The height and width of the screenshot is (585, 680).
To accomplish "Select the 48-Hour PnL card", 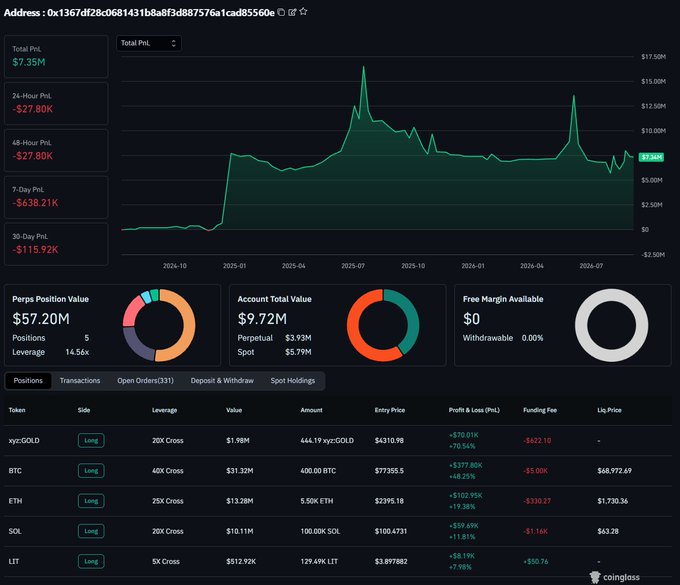I will pyautogui.click(x=56, y=150).
